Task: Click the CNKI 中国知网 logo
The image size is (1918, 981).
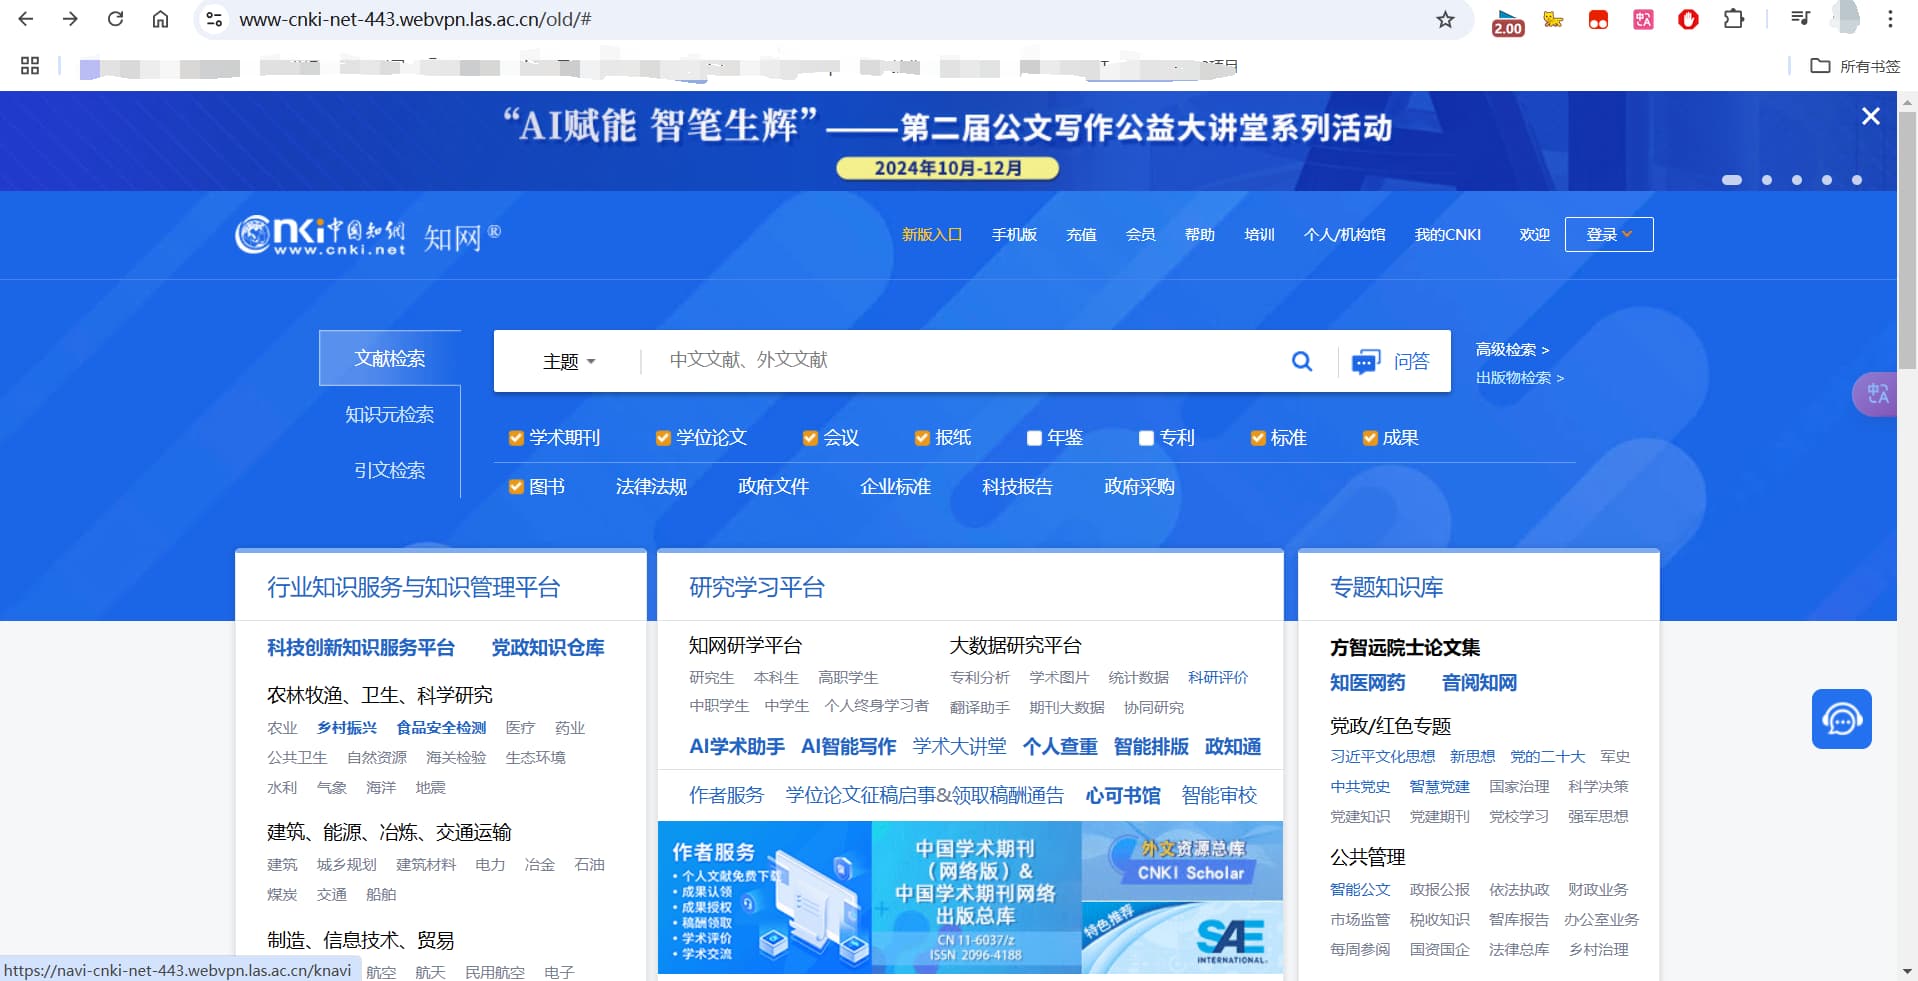Action: (320, 235)
